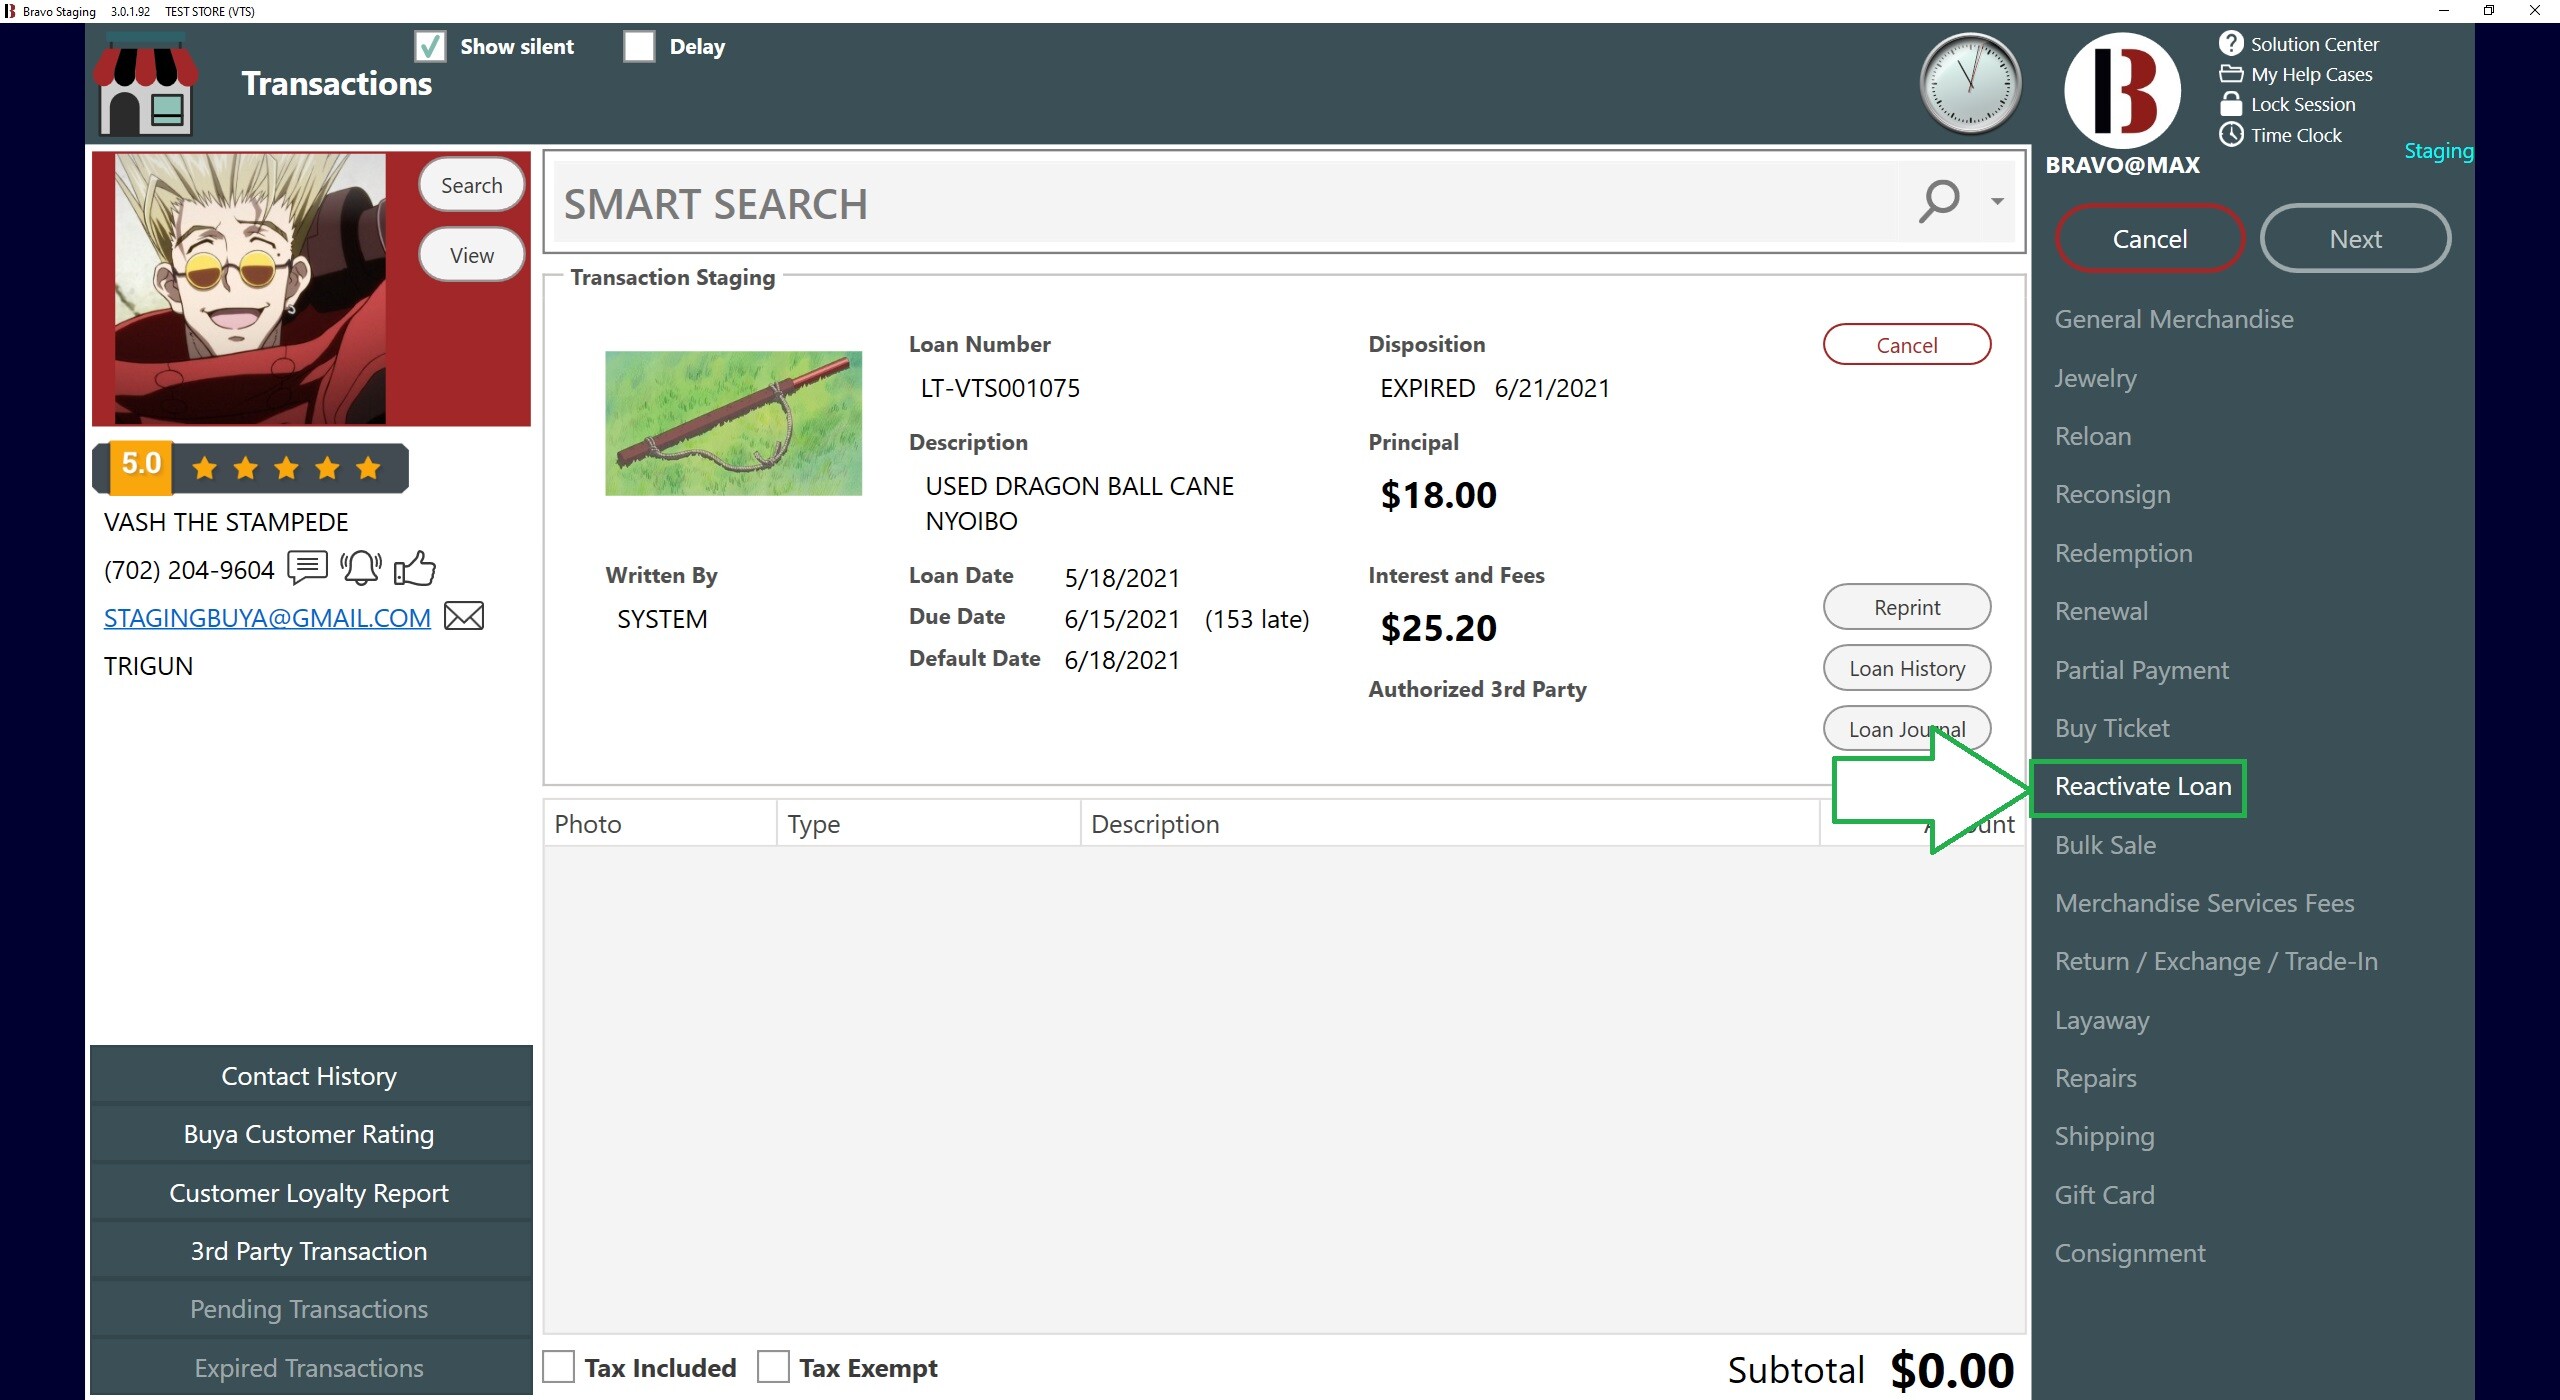Click the Bravo B logo

click(x=2122, y=91)
